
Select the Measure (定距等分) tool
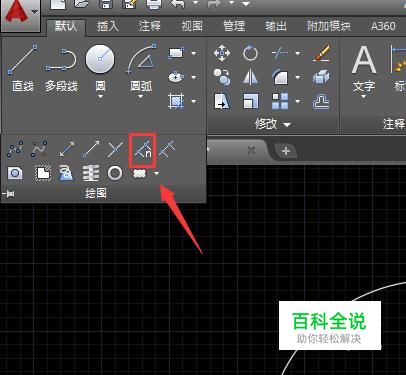pyautogui.click(x=167, y=149)
